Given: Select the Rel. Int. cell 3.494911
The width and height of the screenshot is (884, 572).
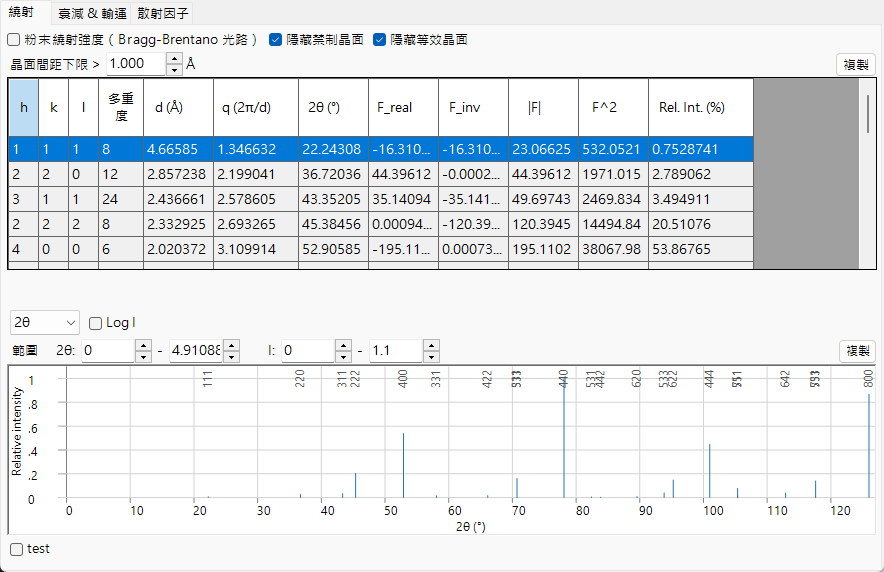Looking at the screenshot, I should coord(701,199).
